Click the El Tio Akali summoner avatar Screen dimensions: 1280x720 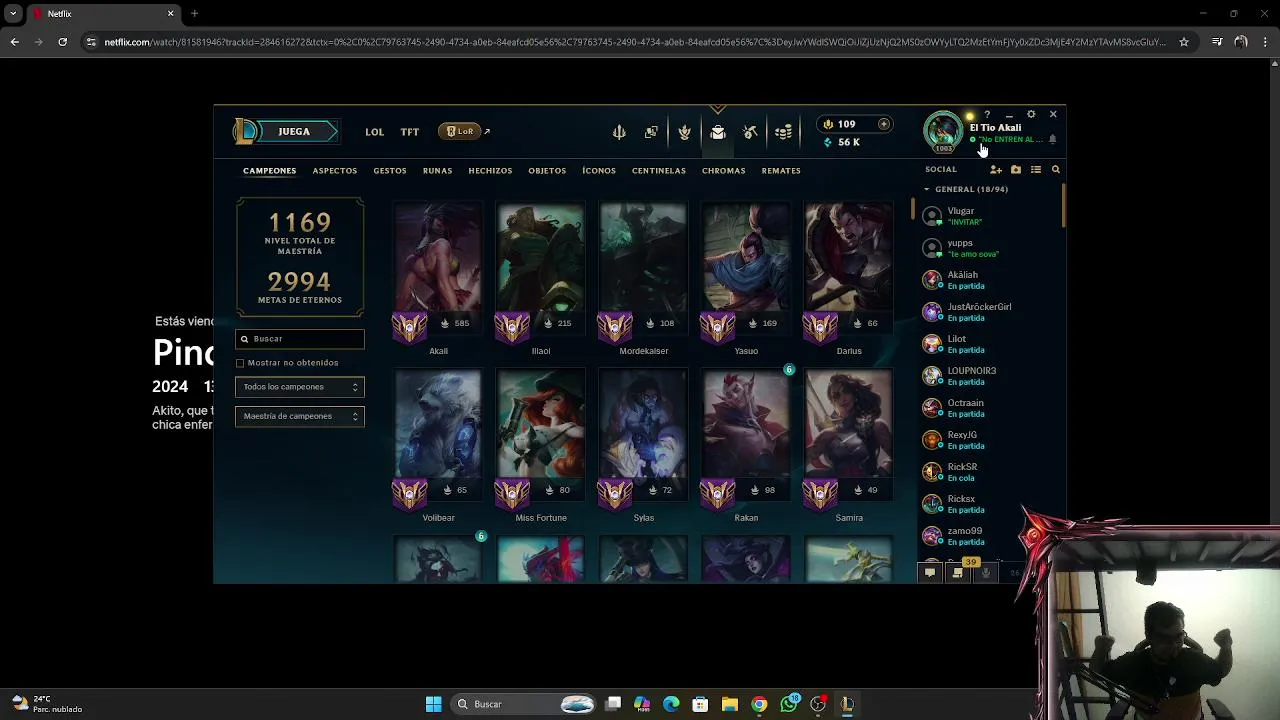coord(943,131)
